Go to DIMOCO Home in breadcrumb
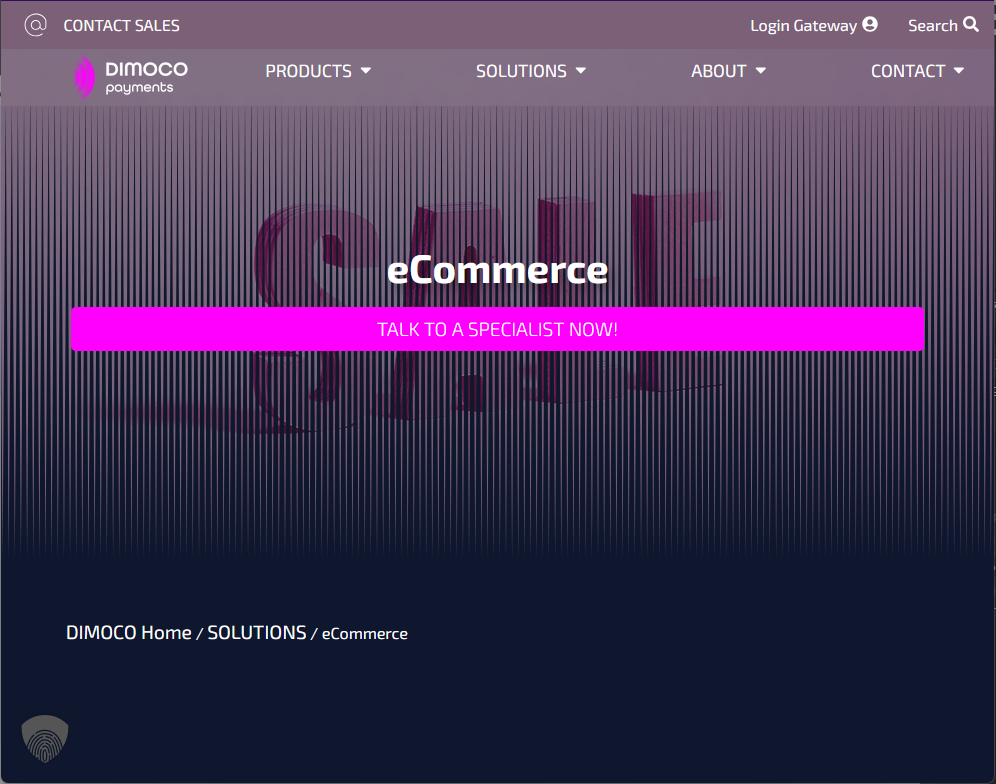 (128, 633)
